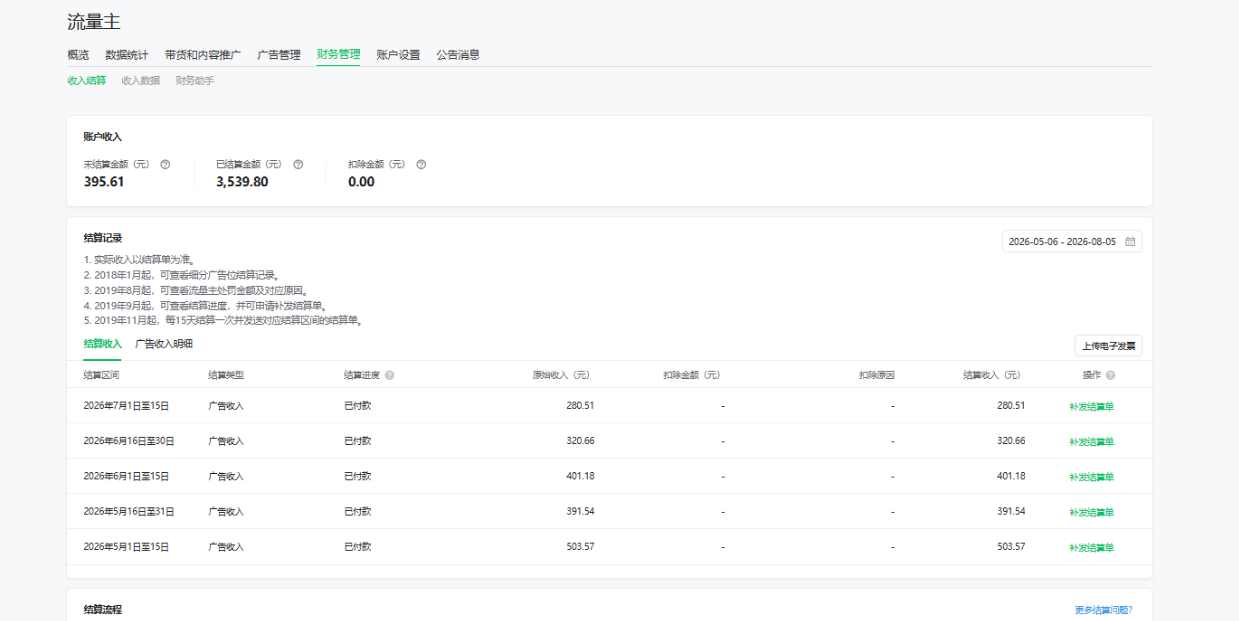
Task: Click 流量主 page title
Action: click(94, 22)
